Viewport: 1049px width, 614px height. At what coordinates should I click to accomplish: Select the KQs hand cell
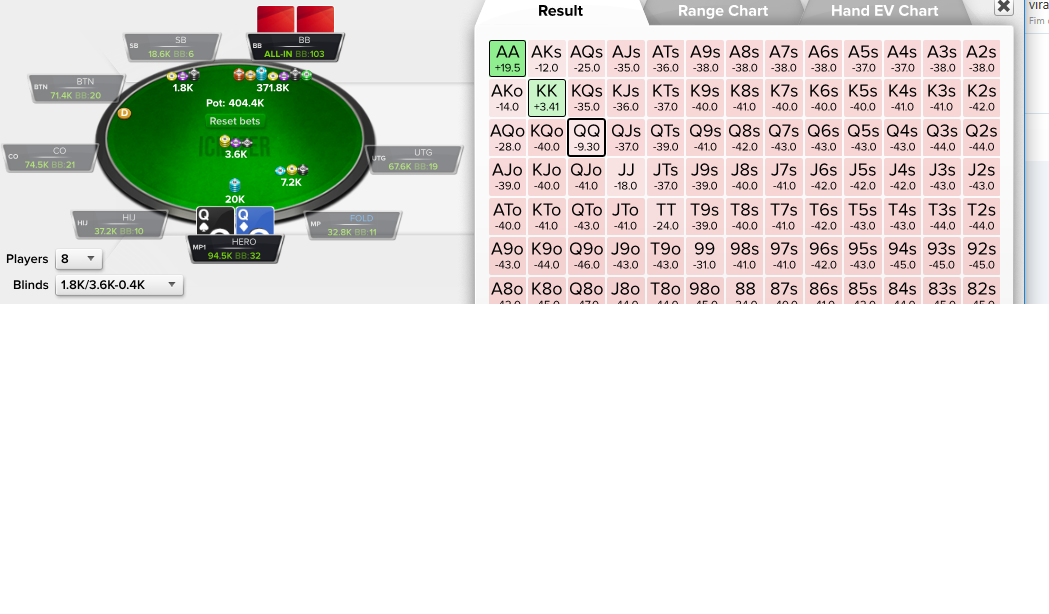click(x=586, y=98)
